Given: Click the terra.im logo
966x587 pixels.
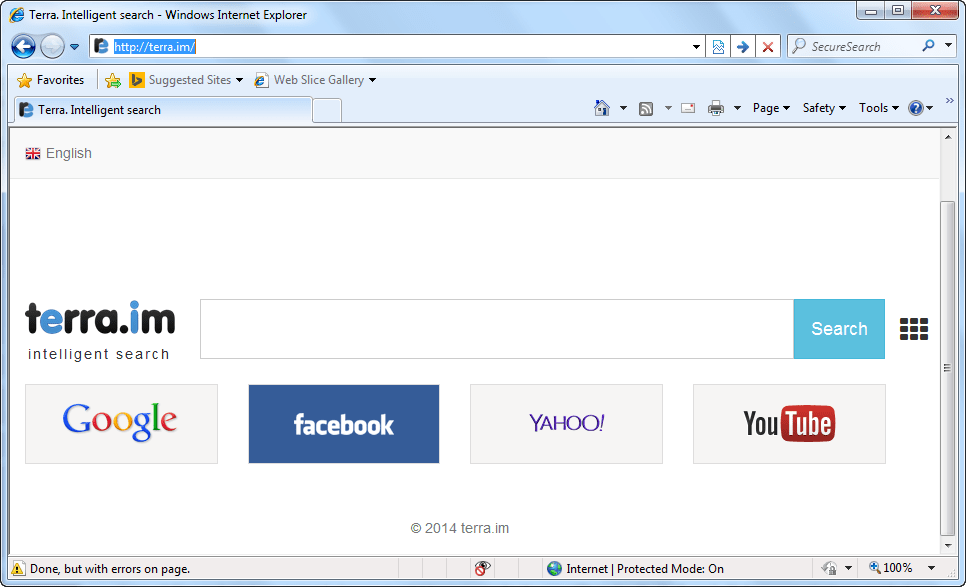Looking at the screenshot, I should pyautogui.click(x=100, y=331).
